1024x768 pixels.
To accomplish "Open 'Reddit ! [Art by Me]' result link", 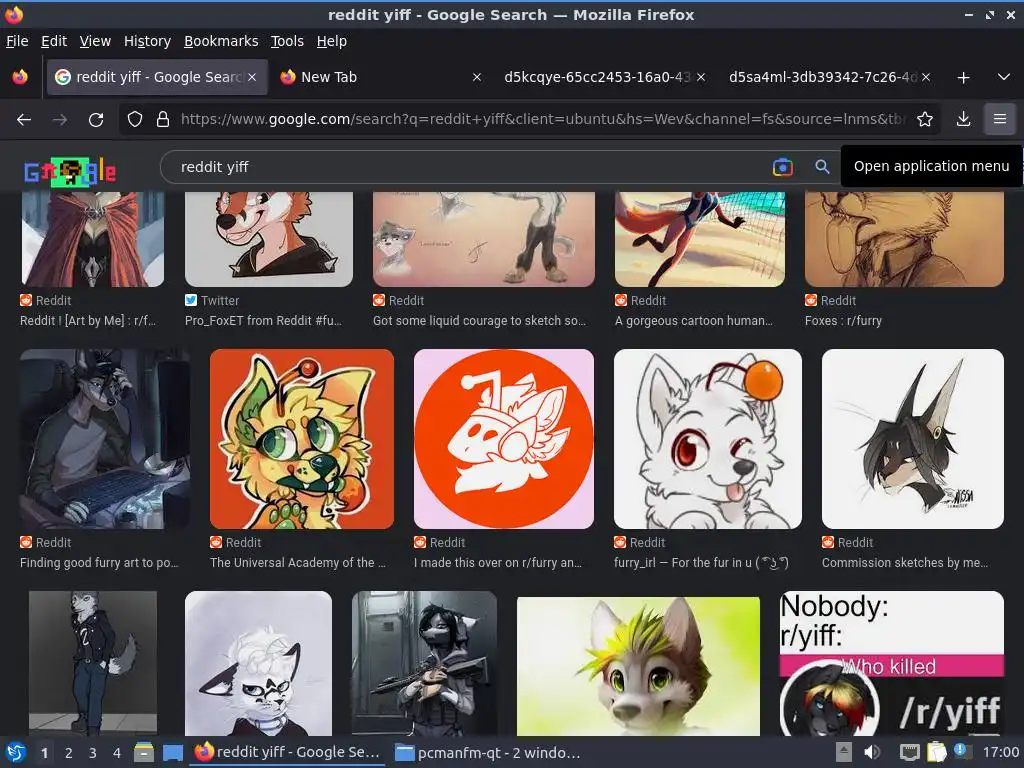I will point(88,321).
